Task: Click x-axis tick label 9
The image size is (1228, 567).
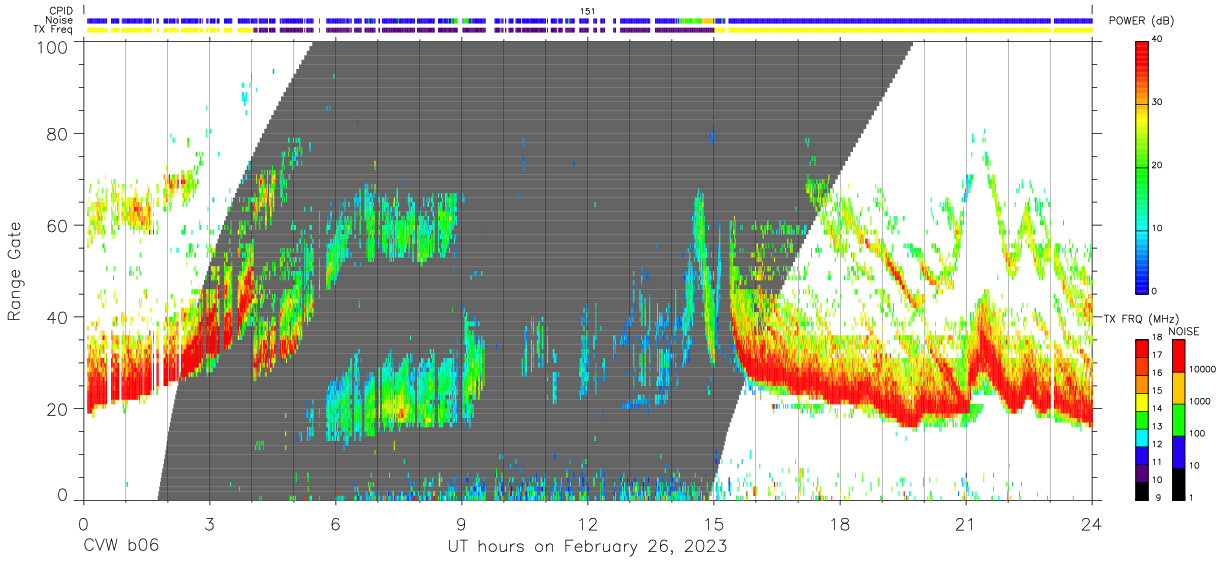Action: coord(461,524)
